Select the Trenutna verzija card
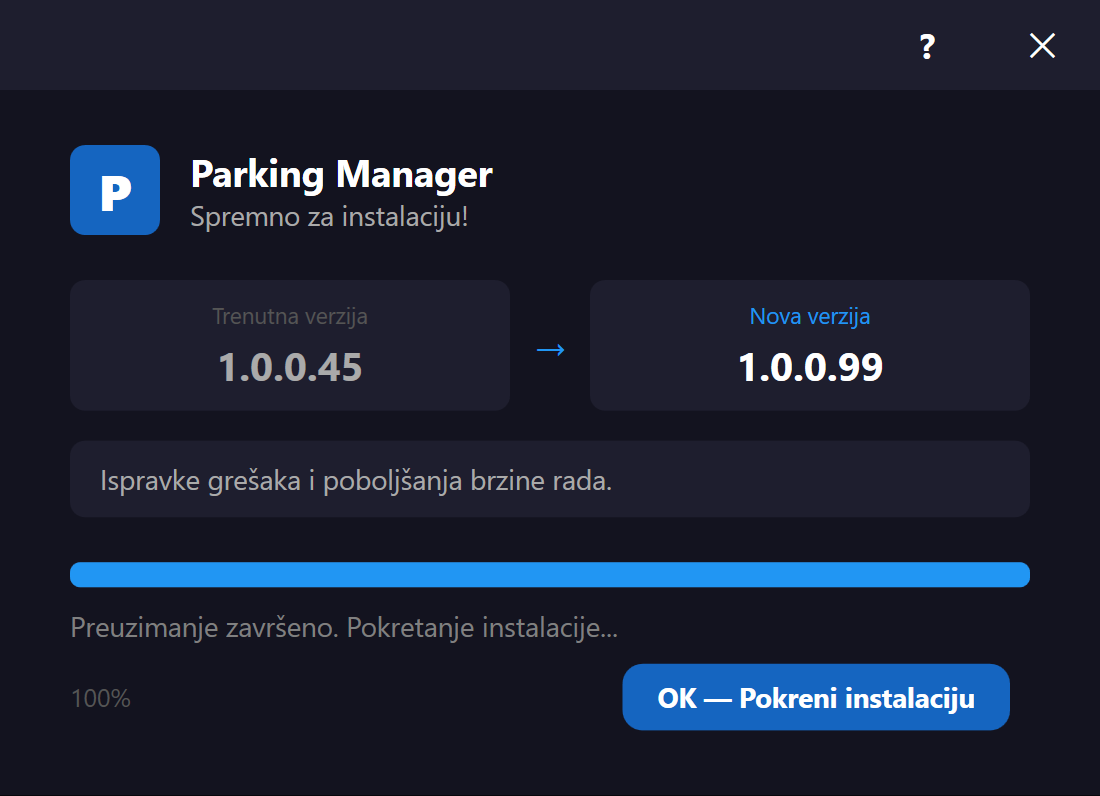Image resolution: width=1100 pixels, height=796 pixels. pyautogui.click(x=290, y=345)
